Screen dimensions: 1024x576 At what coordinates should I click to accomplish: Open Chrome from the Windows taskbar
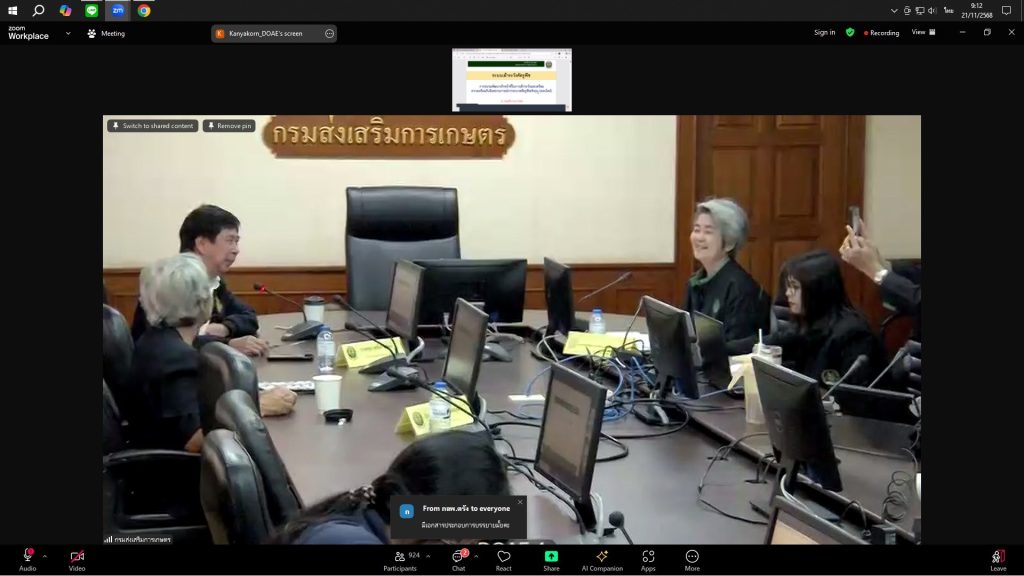pos(144,10)
